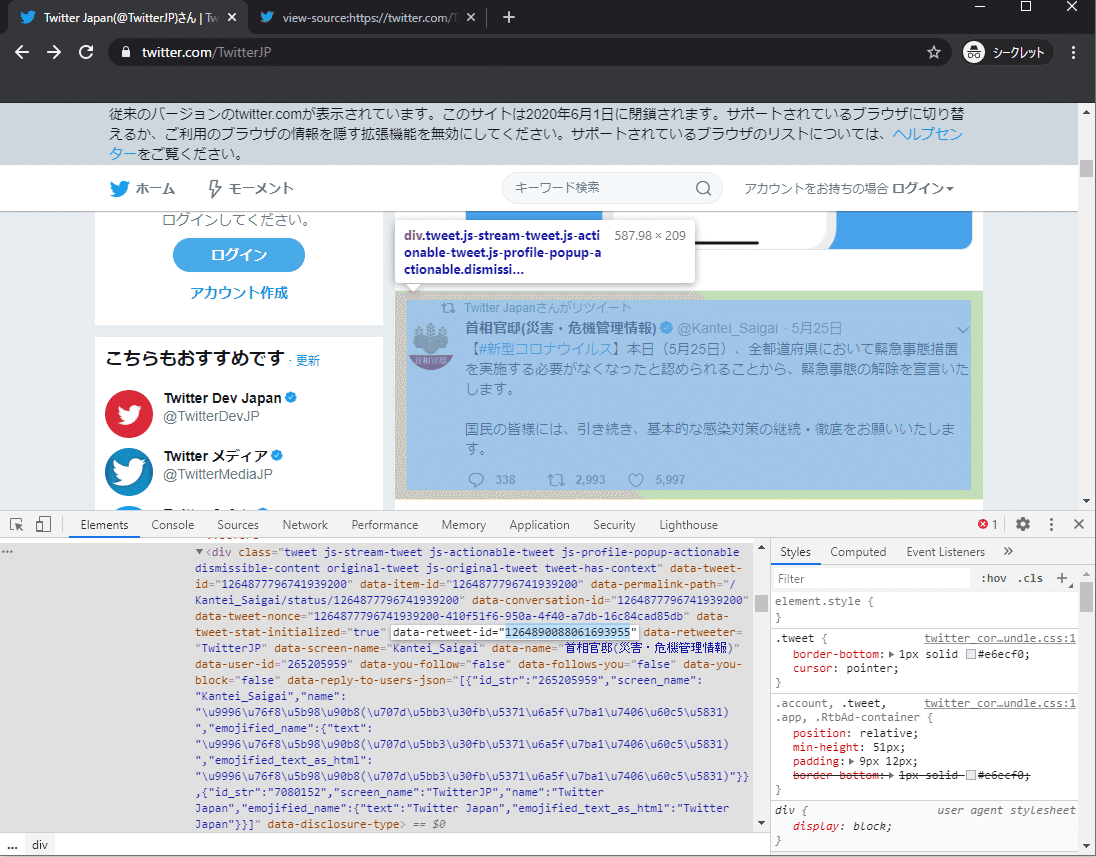Add new style rule plus icon
The height and width of the screenshot is (857, 1096).
[1062, 578]
